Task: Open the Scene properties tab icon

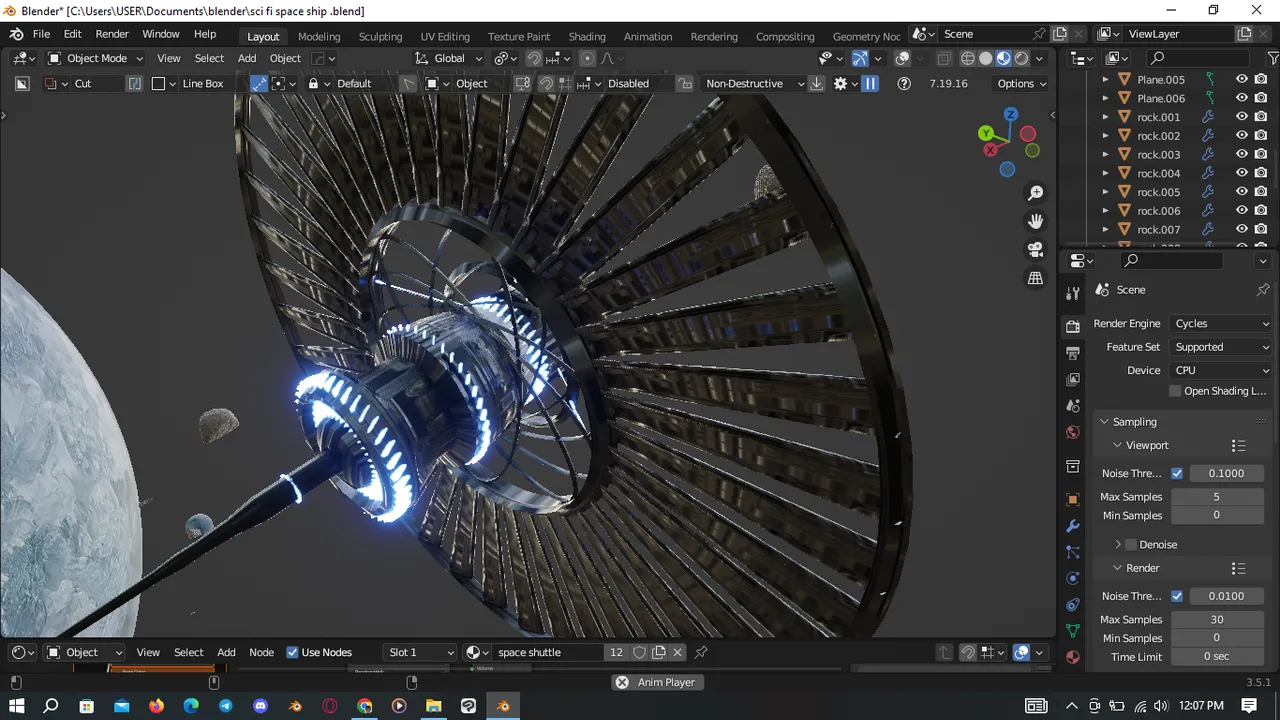Action: (1073, 406)
